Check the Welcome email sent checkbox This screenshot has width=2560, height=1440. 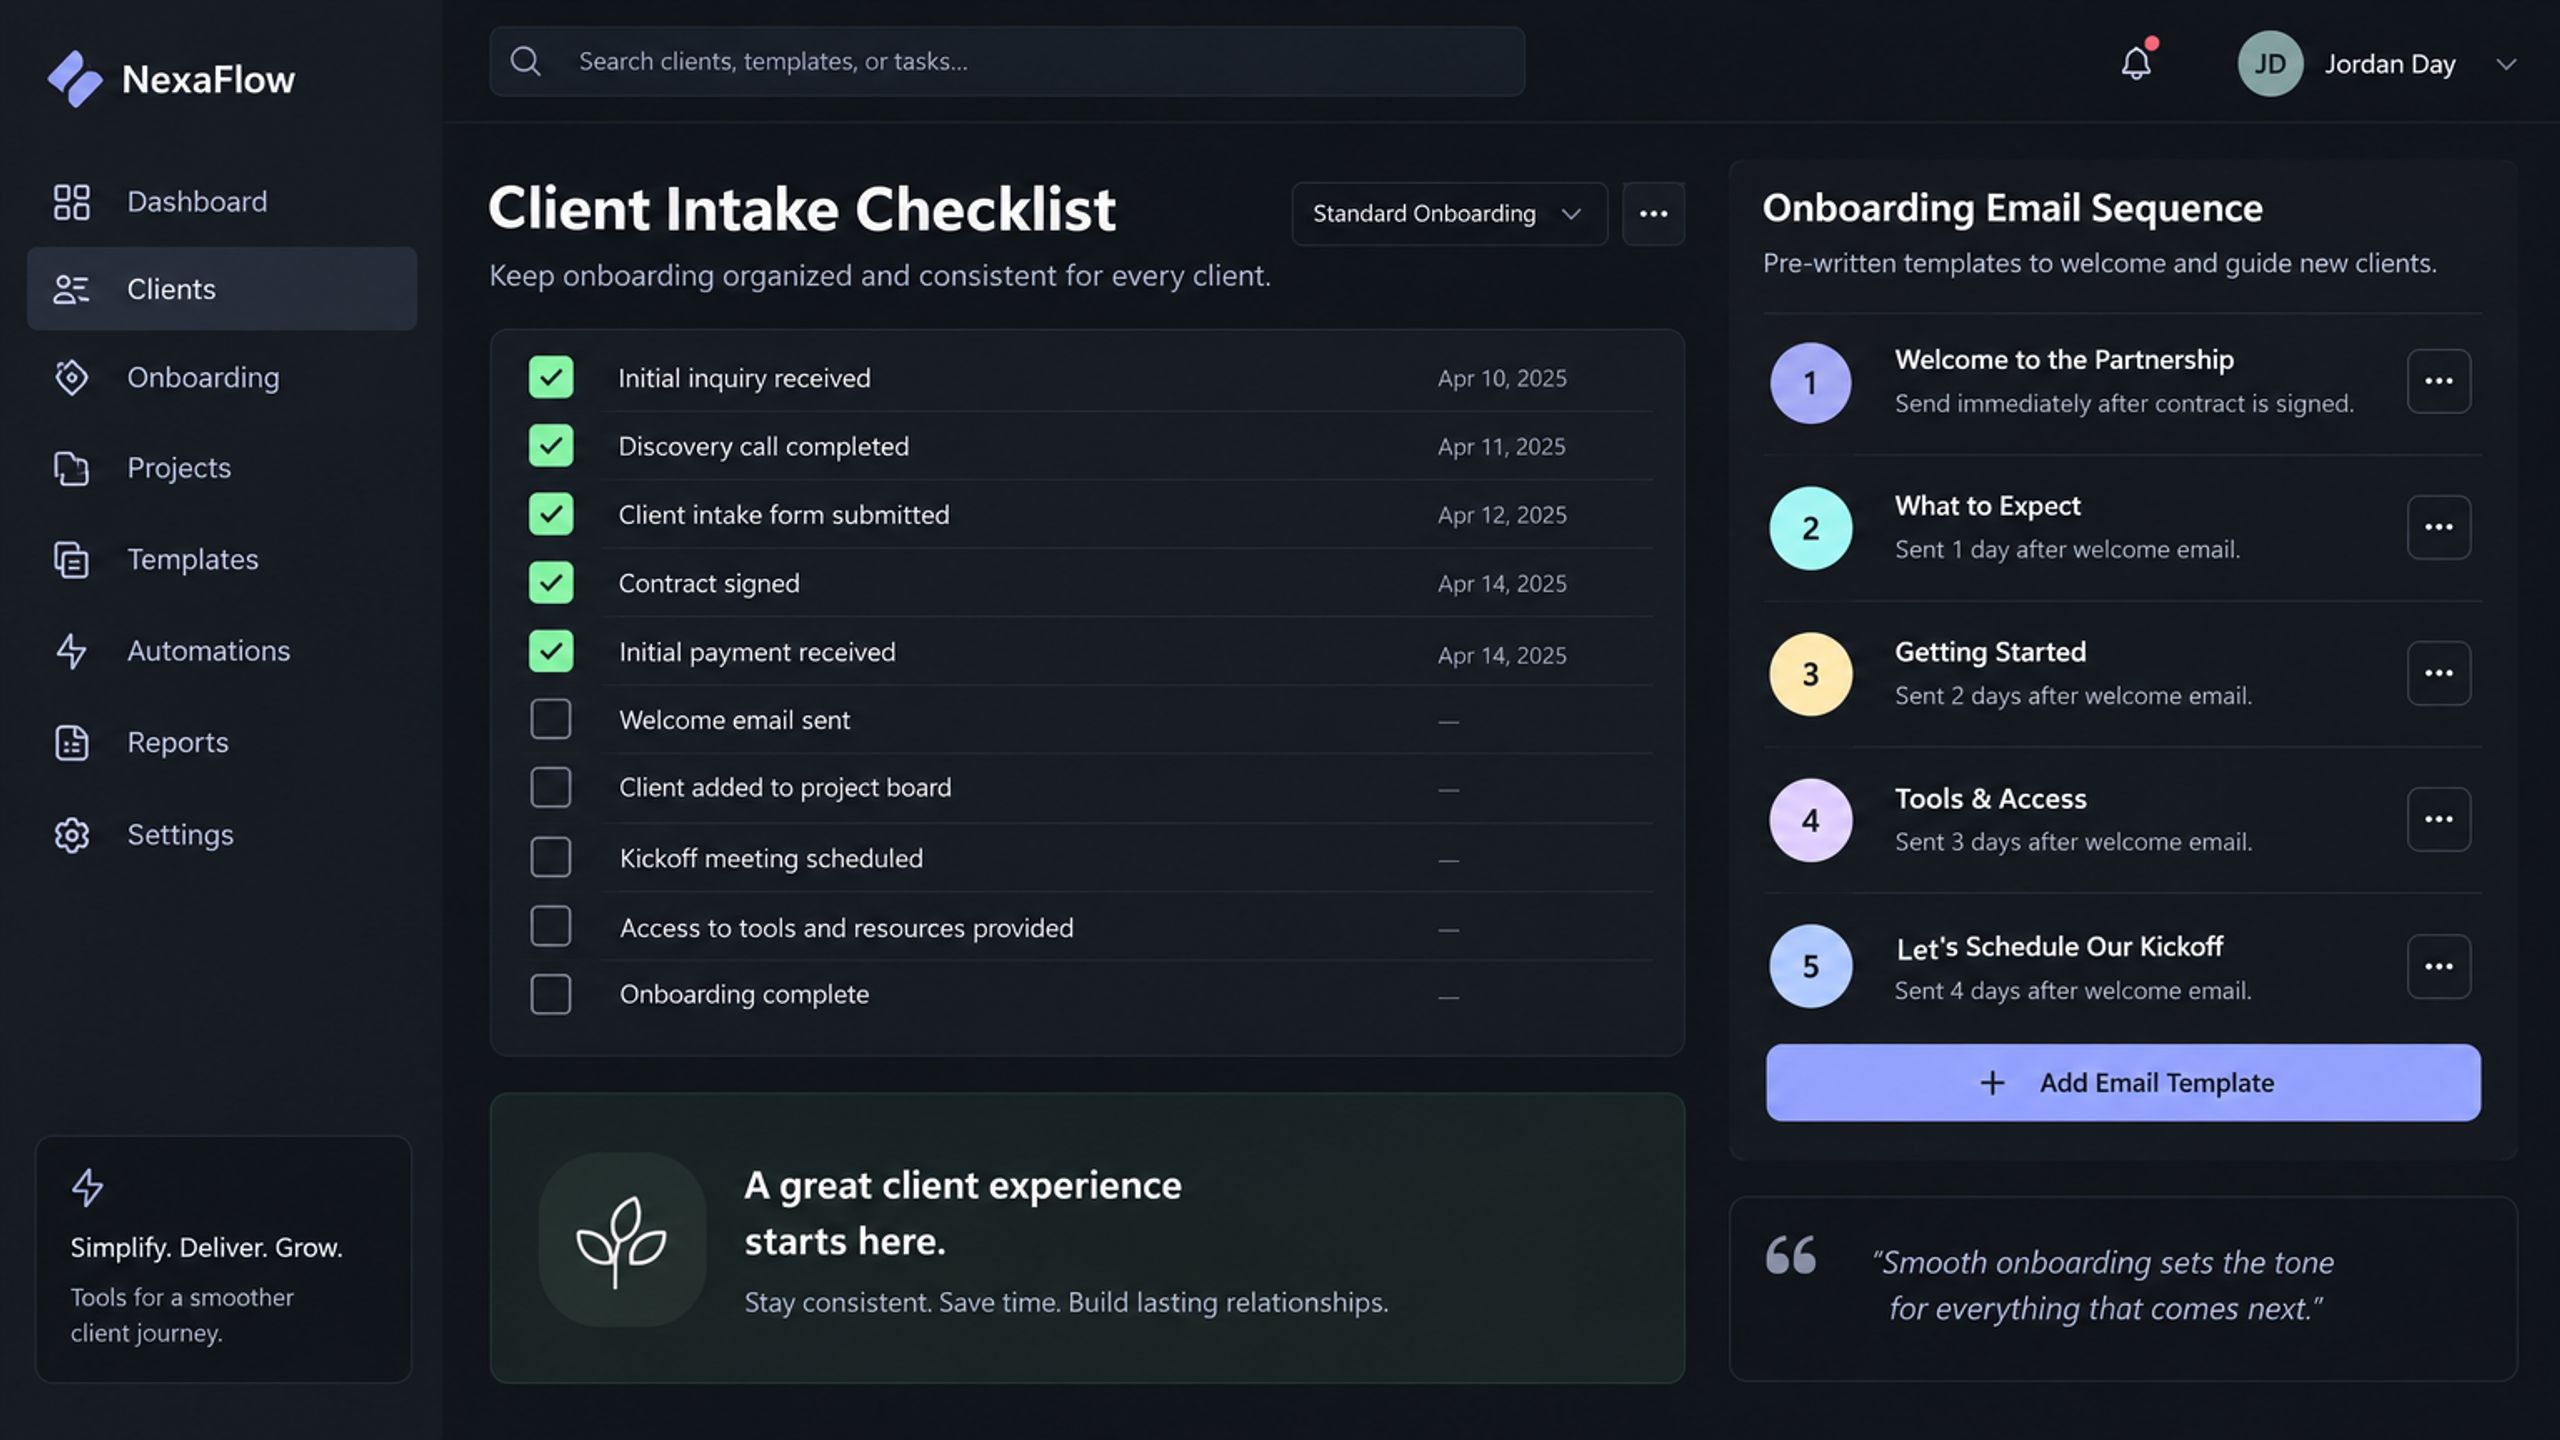pyautogui.click(x=550, y=719)
